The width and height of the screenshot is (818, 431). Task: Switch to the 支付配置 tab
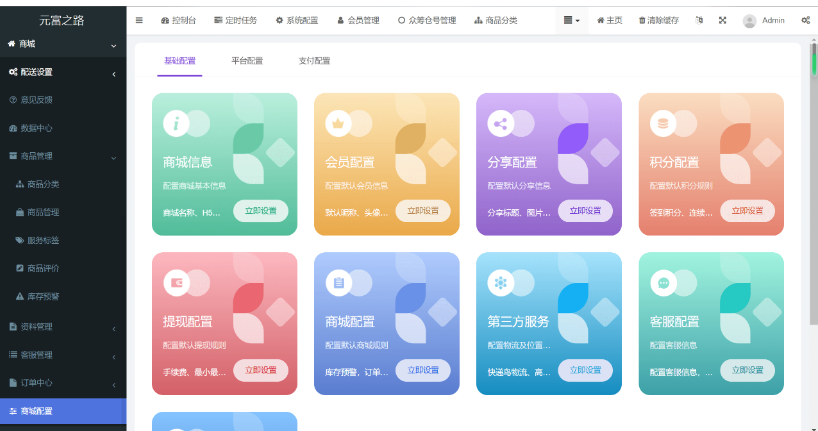point(314,61)
